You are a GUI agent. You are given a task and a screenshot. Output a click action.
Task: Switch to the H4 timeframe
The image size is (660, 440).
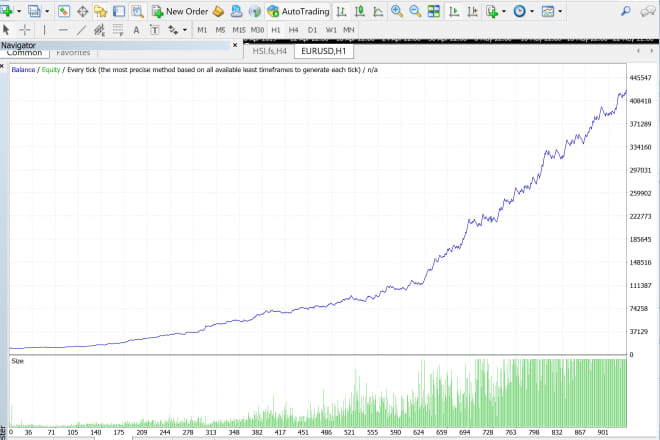tap(293, 30)
